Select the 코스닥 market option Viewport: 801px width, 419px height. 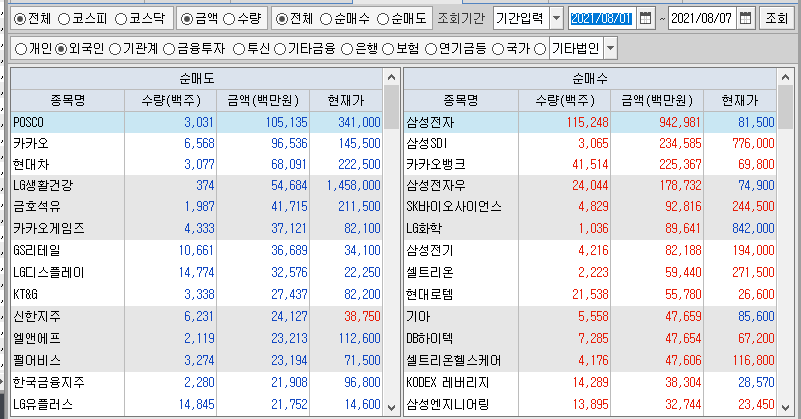121,19
